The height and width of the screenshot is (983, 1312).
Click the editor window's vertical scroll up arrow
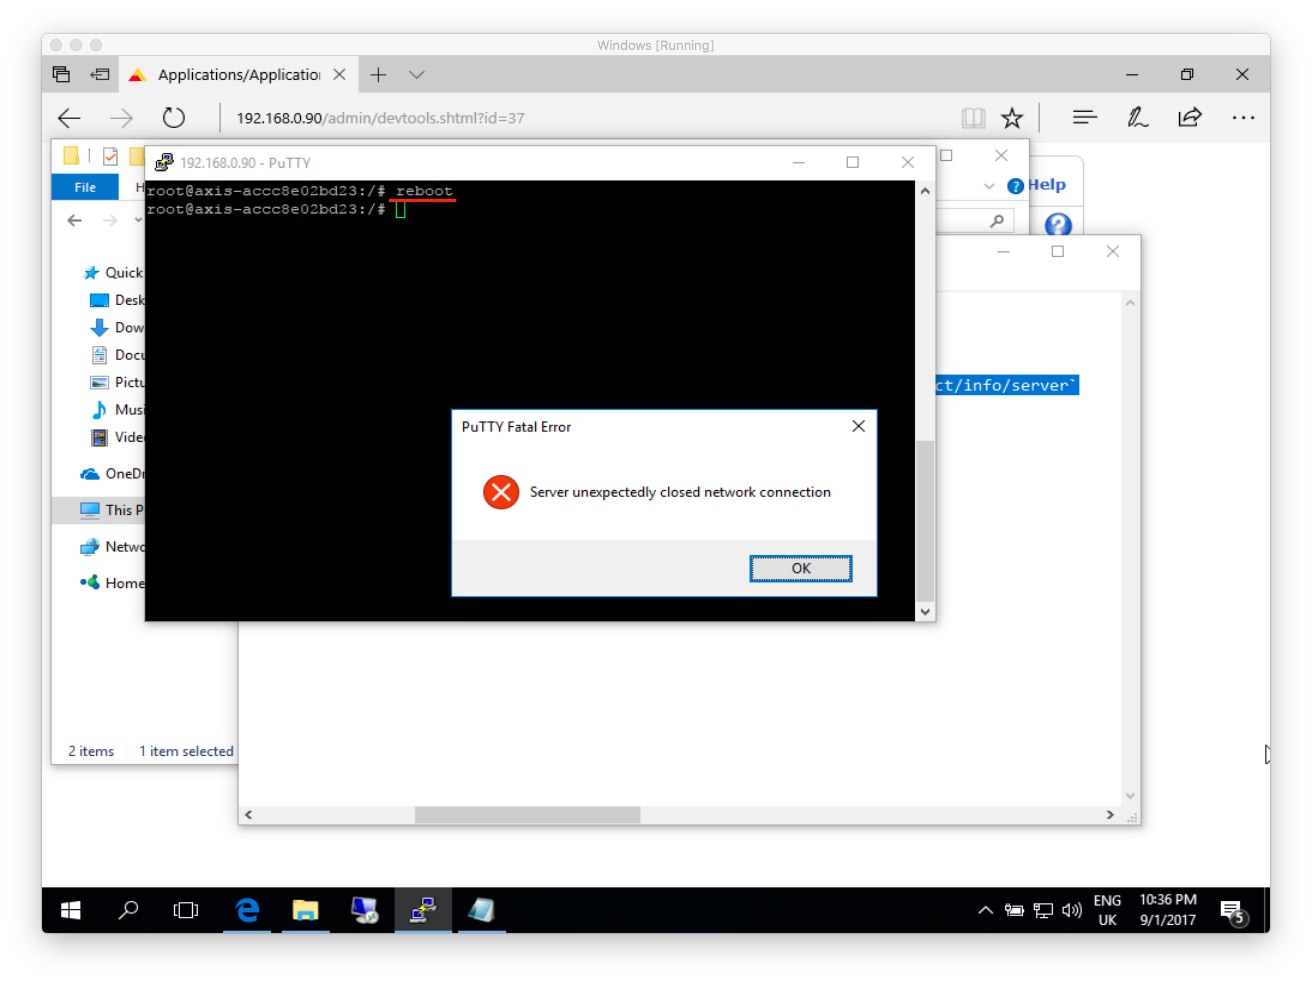tap(1130, 302)
